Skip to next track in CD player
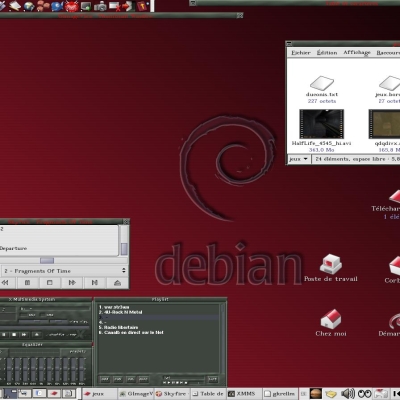 coord(95,283)
